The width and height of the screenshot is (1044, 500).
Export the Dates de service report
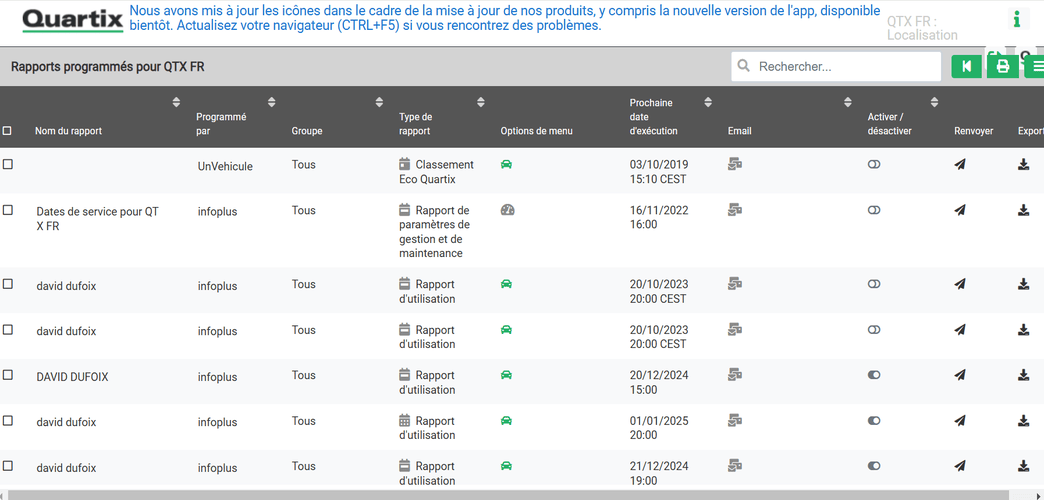click(x=1024, y=210)
